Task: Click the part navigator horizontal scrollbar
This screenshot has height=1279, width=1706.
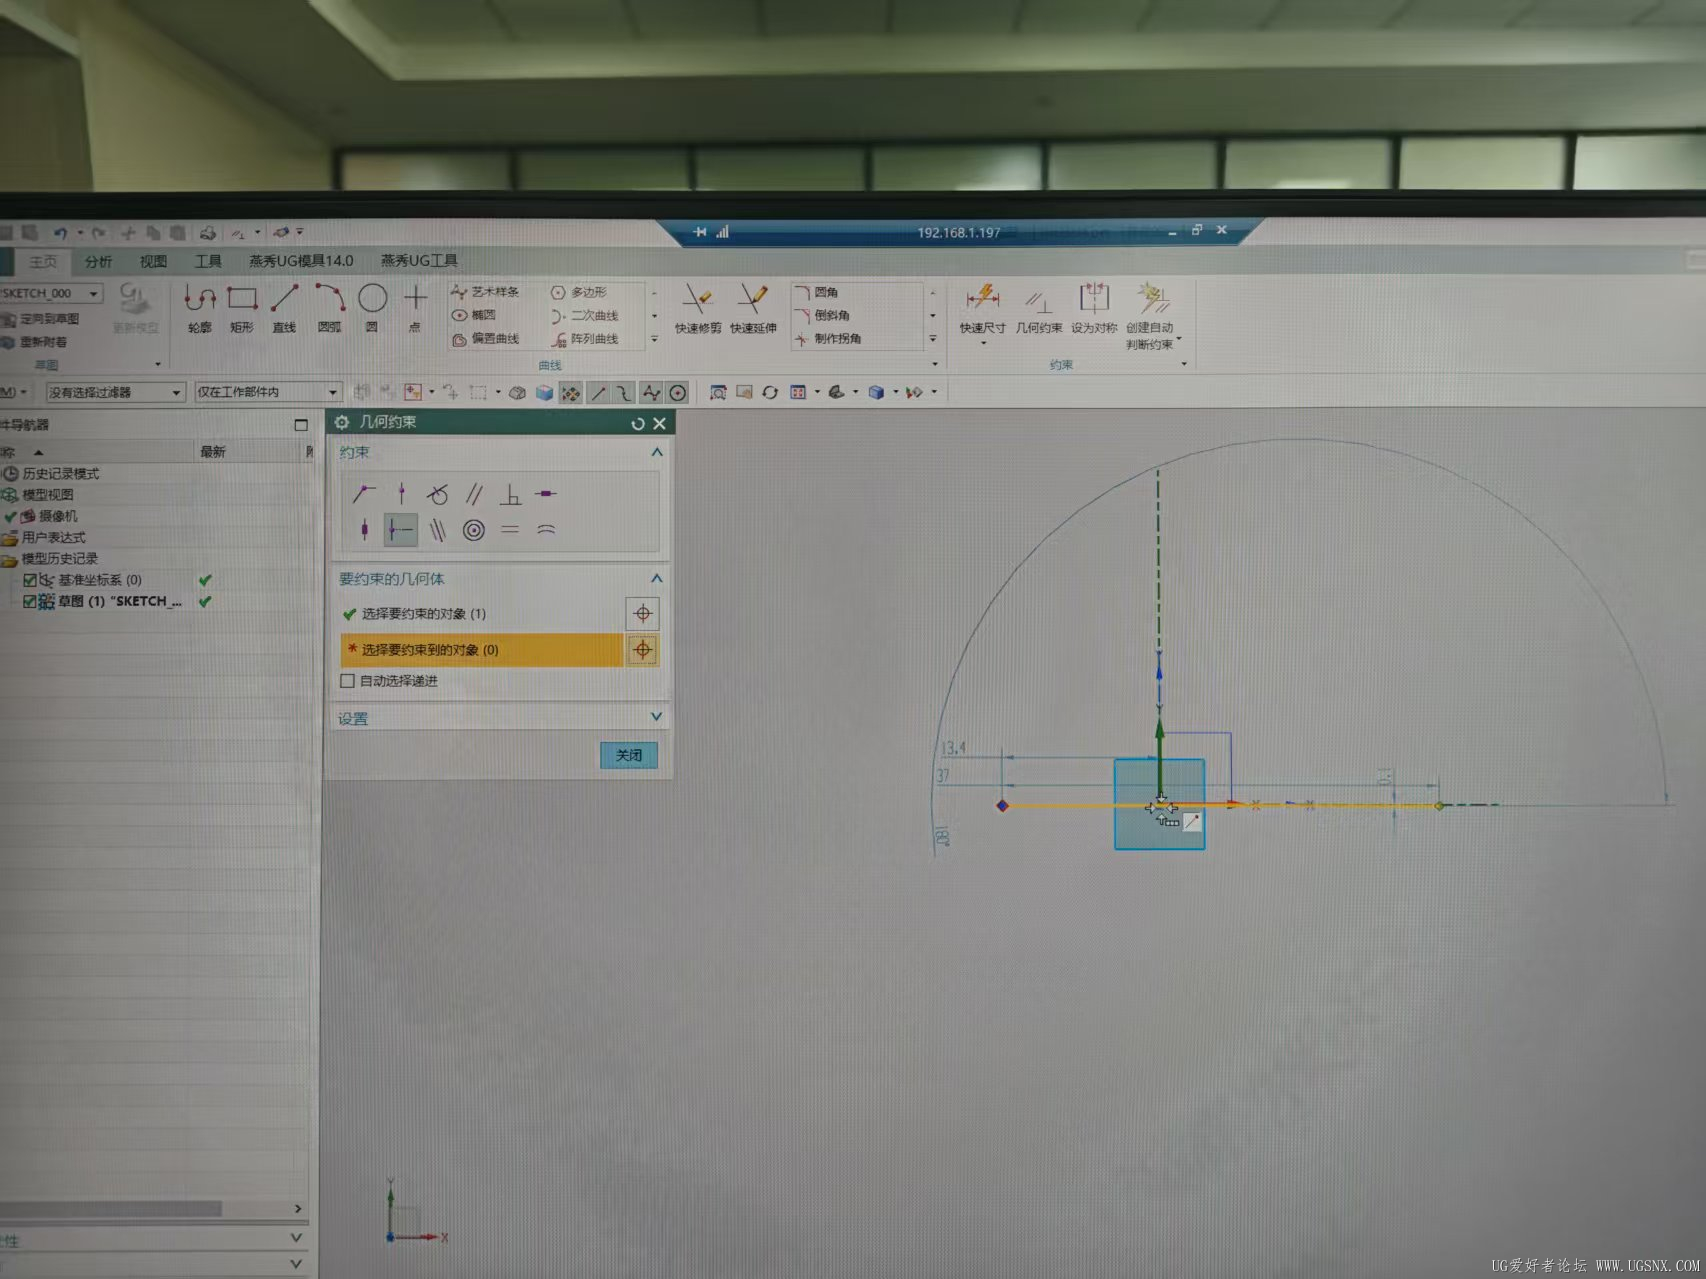Action: [110, 1209]
